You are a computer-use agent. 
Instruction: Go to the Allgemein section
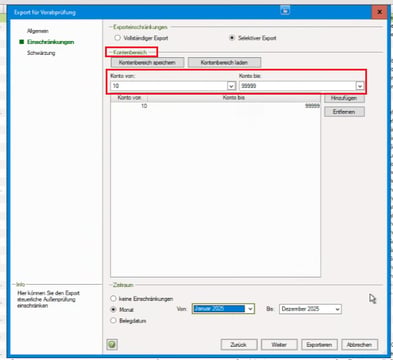pyautogui.click(x=38, y=31)
